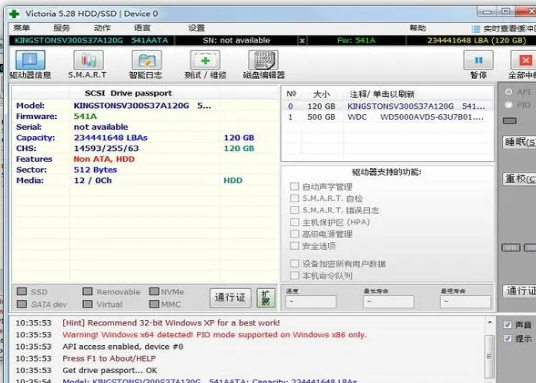Click the 实时查看缓冲 icon in menu bar

tap(475, 29)
